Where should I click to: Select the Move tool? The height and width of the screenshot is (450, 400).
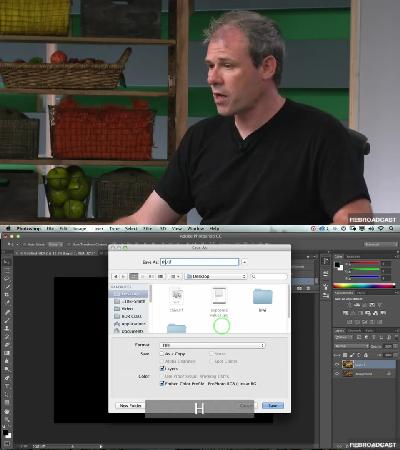click(7, 262)
